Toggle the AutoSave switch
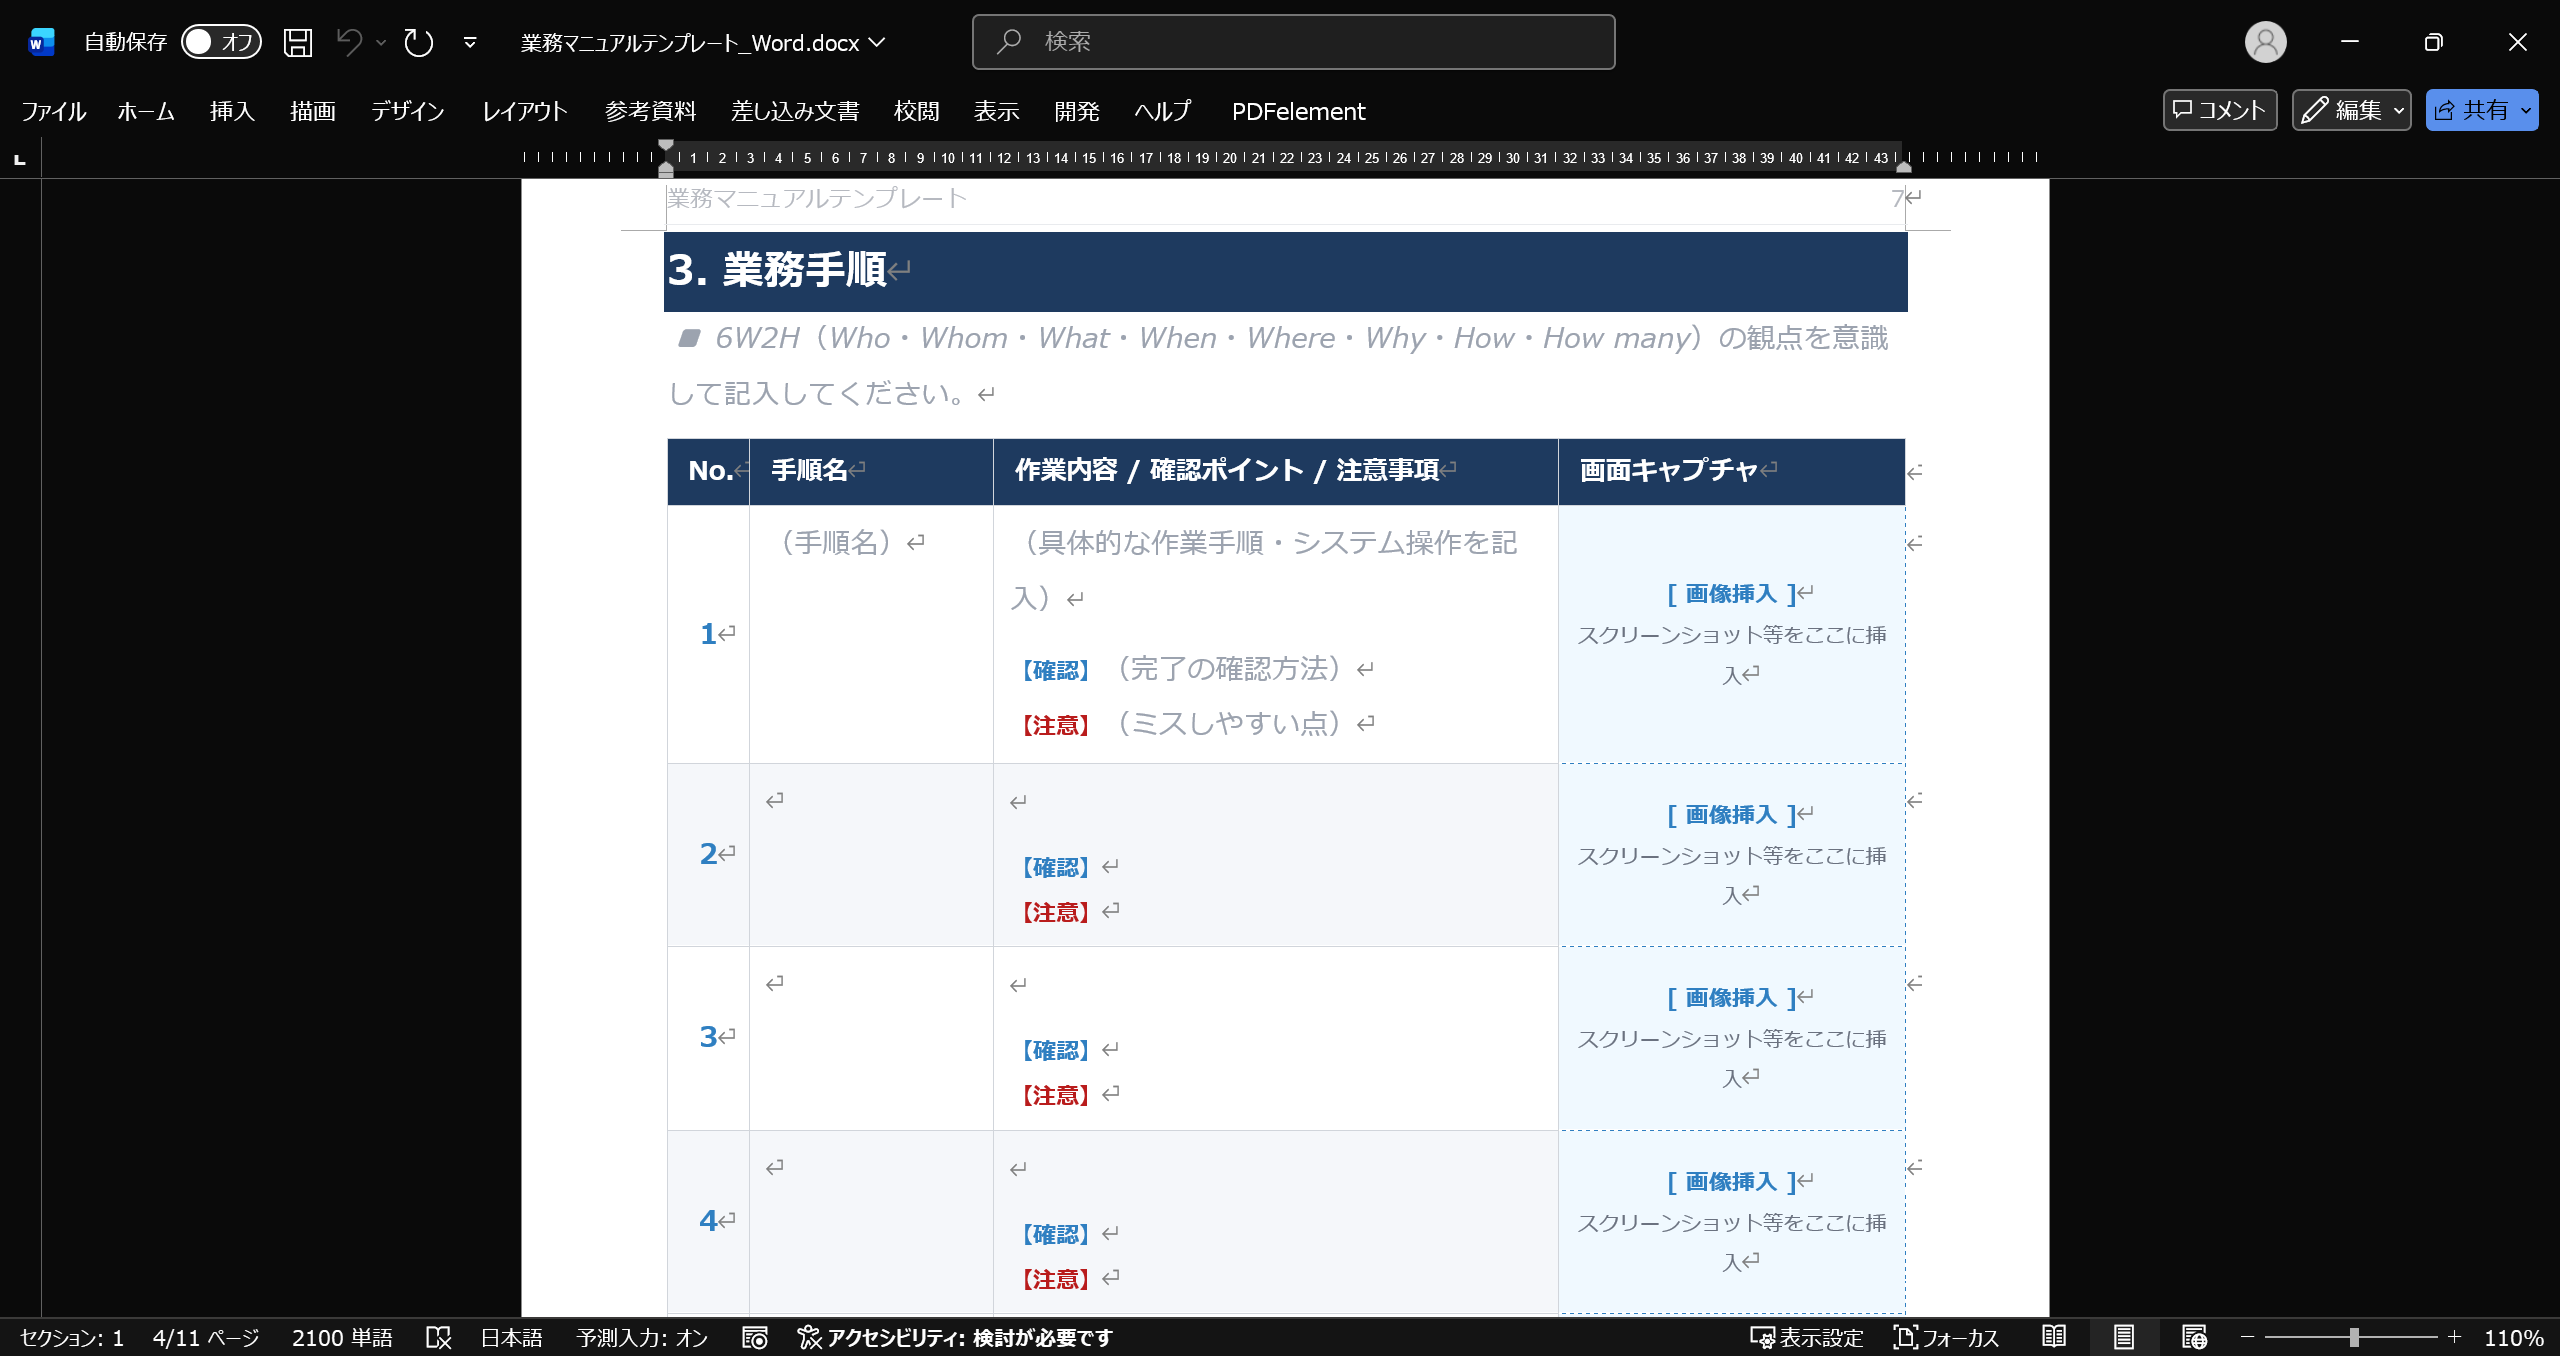 [x=221, y=42]
